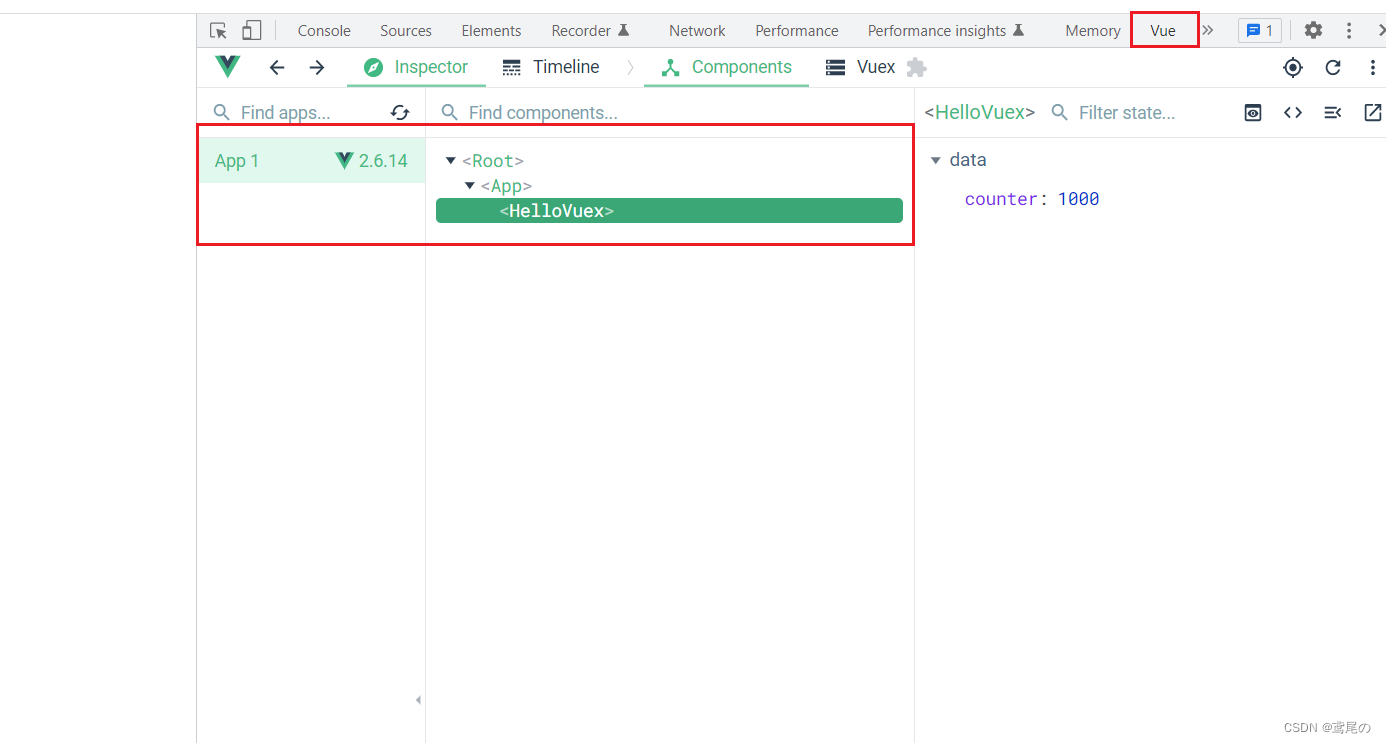Viewport: 1386px width, 743px height.
Task: Collapse the data section arrow
Action: 936,160
